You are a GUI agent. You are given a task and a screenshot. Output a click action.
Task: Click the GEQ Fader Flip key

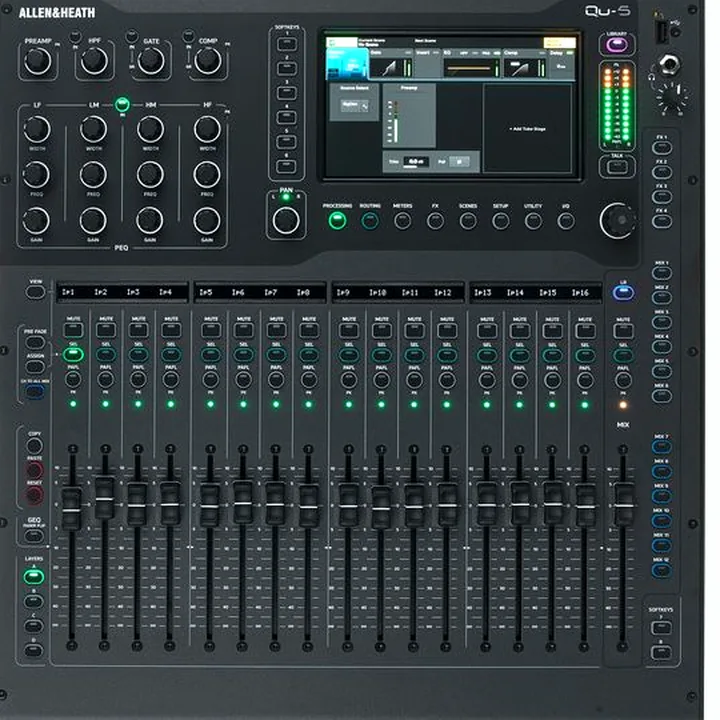point(34,536)
